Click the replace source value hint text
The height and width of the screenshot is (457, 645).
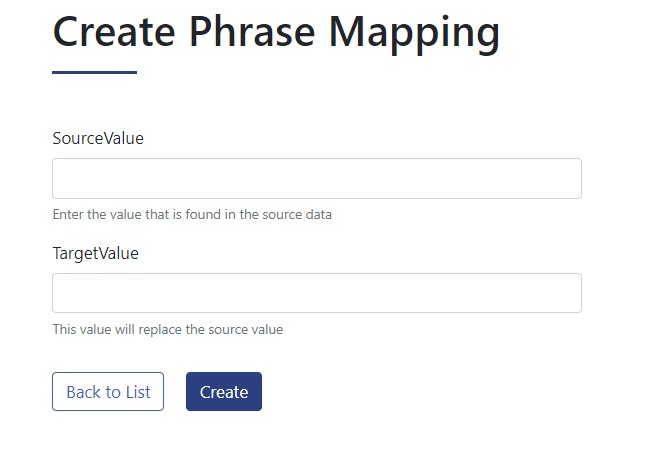pos(167,330)
